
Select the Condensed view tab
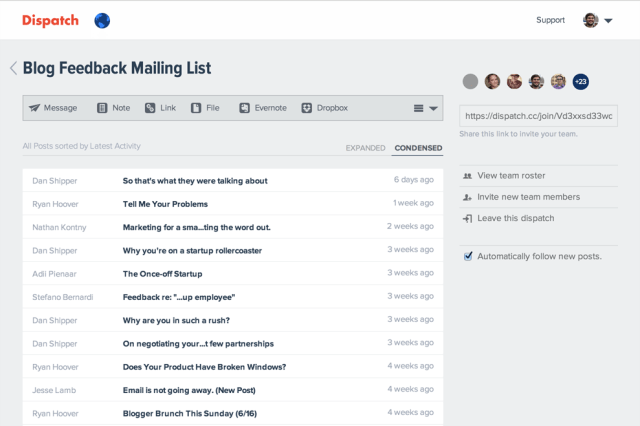pos(418,148)
